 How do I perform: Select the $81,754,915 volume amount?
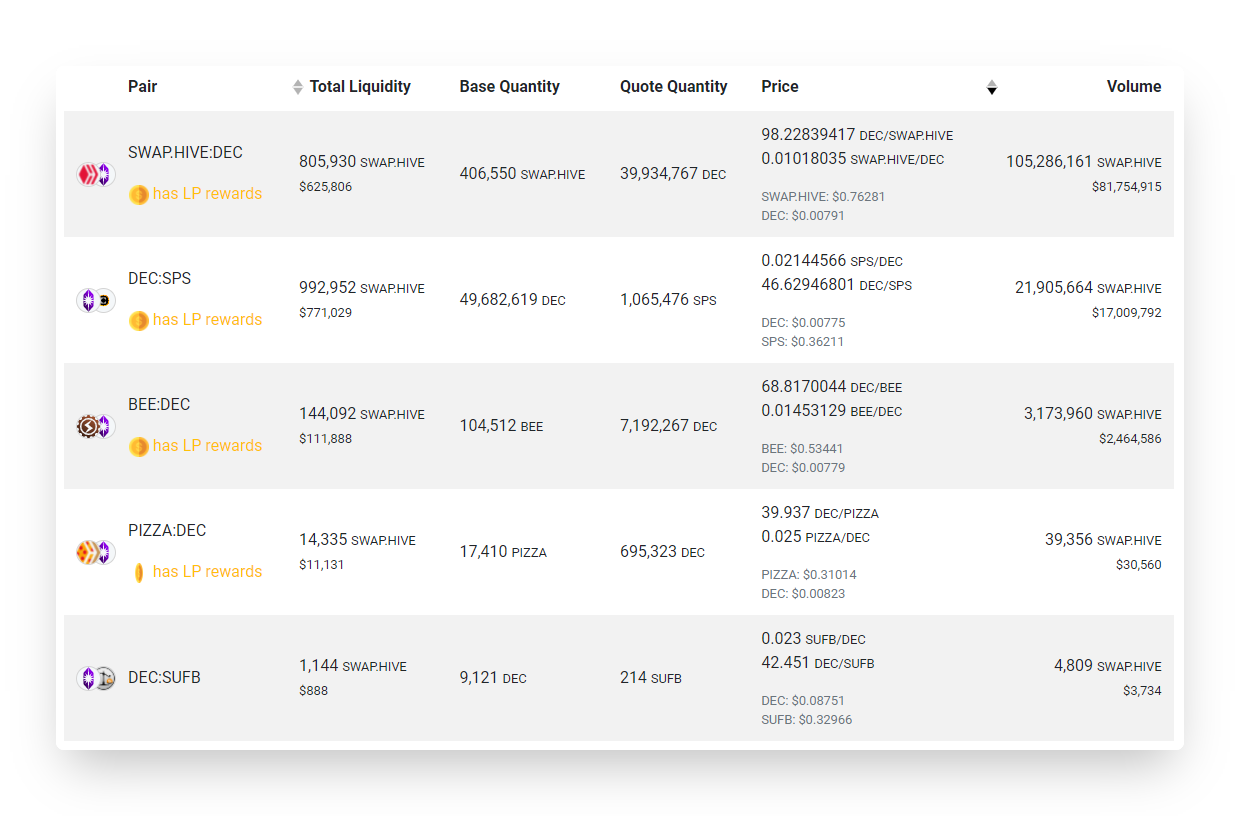point(1127,186)
